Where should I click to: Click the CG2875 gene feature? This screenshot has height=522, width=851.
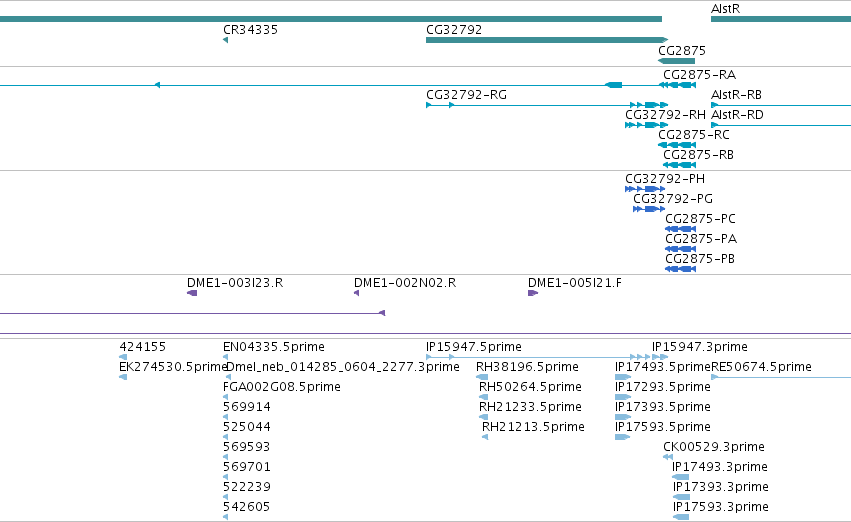click(x=676, y=61)
